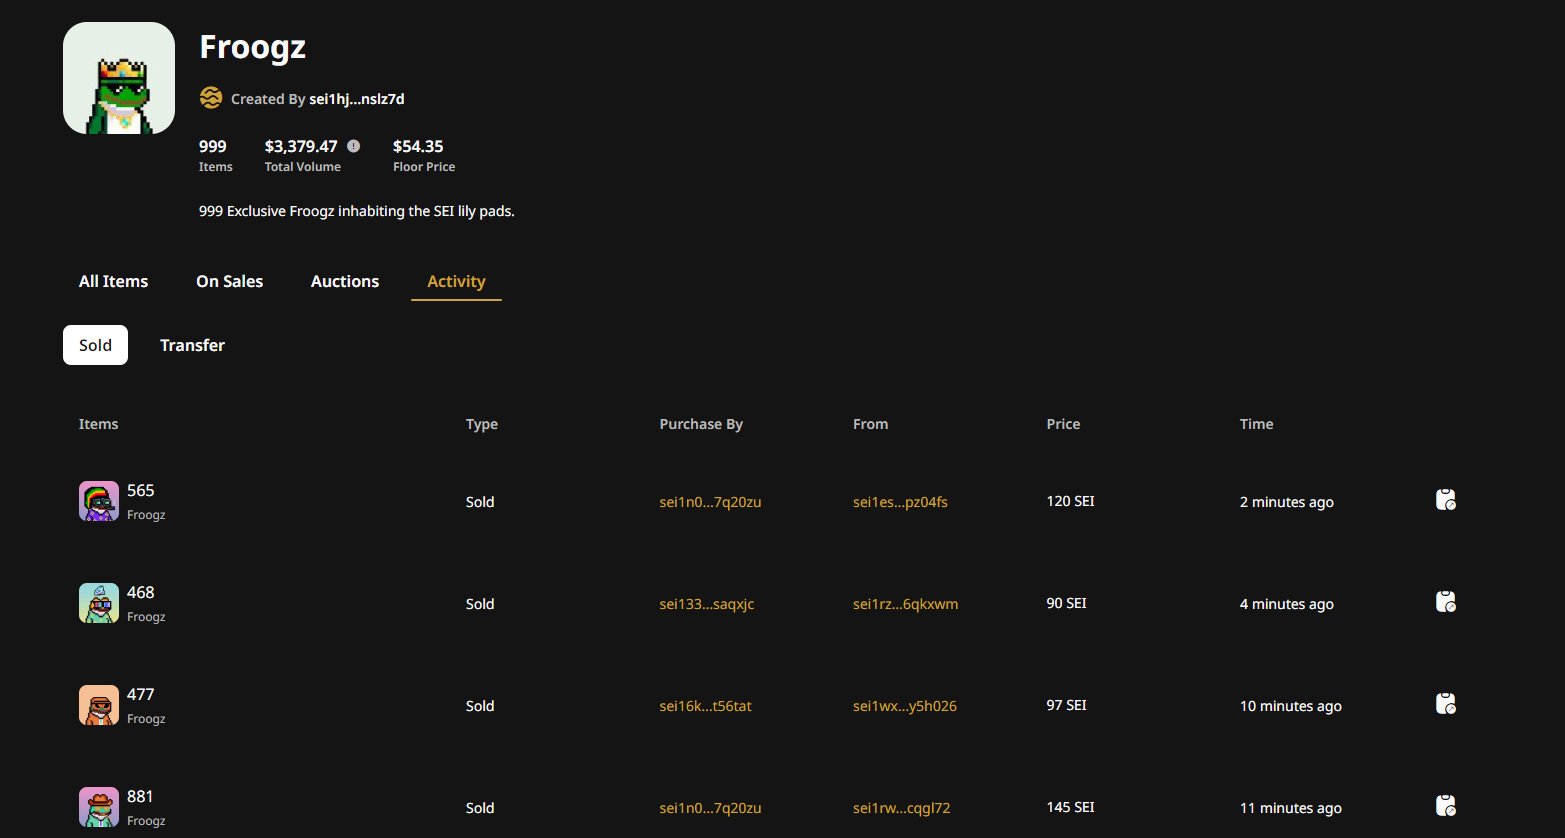Open creator address sei1hj...nslz7d
Screen dimensions: 1565x838
point(357,99)
